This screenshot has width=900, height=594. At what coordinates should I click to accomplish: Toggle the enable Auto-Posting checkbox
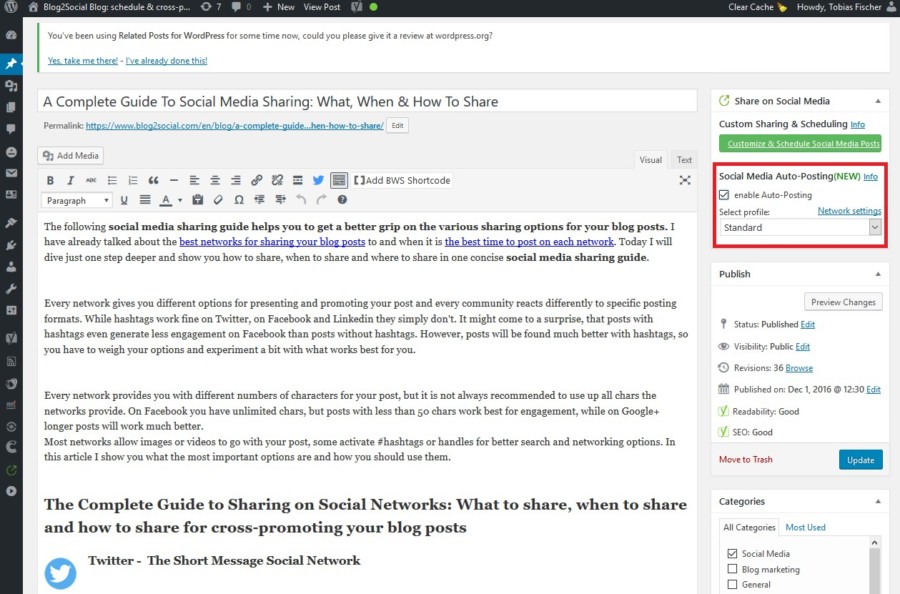coord(724,195)
